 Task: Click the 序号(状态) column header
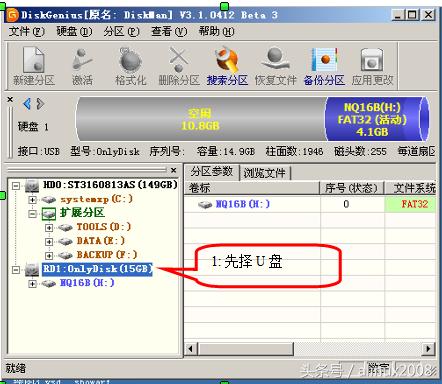click(x=352, y=188)
